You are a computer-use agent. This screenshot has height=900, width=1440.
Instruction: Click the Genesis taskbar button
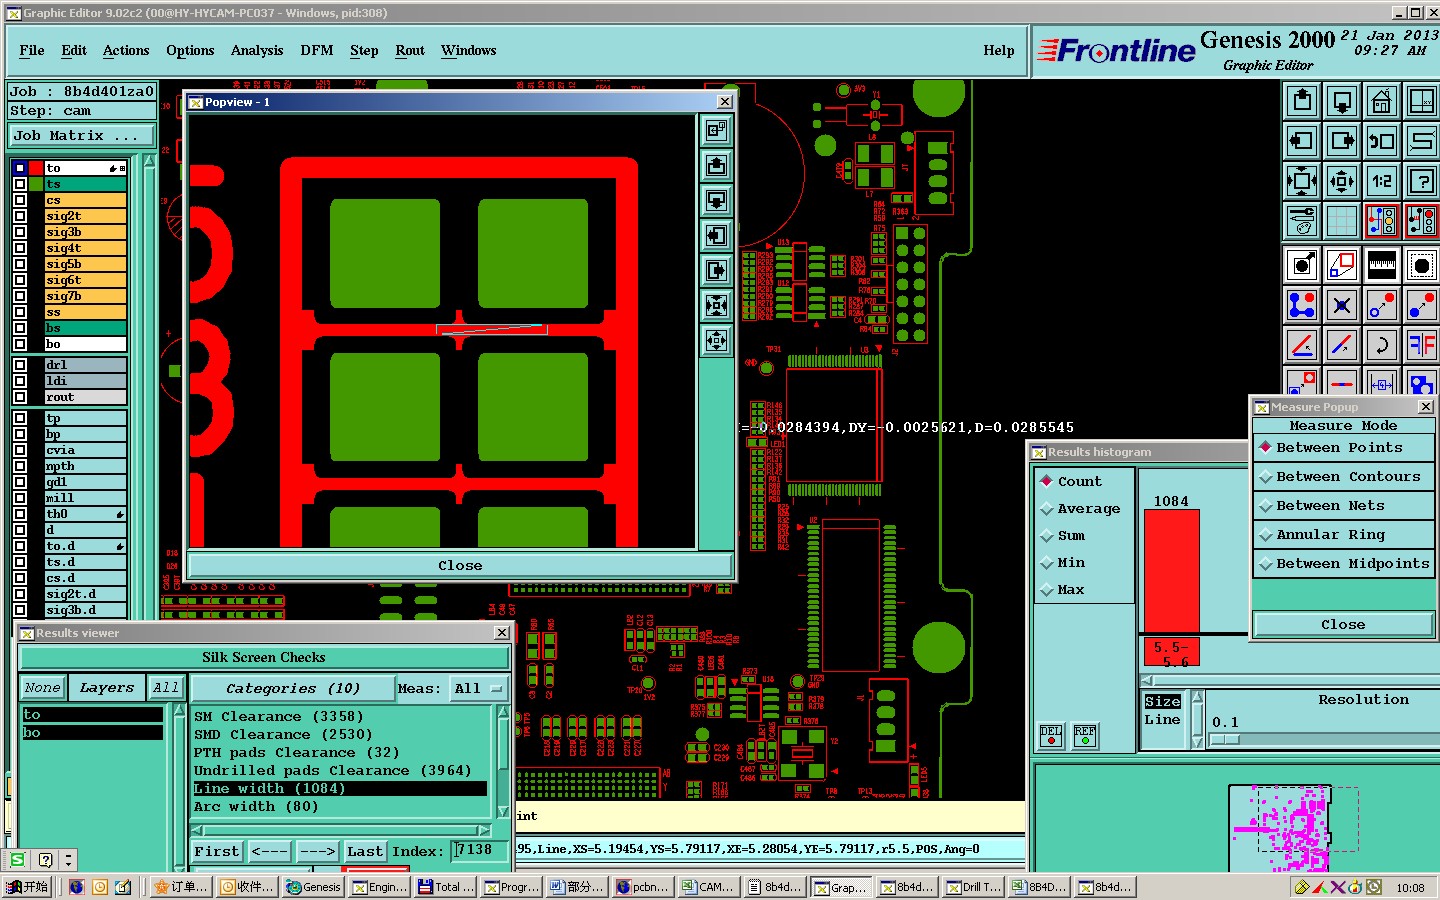[x=313, y=887]
